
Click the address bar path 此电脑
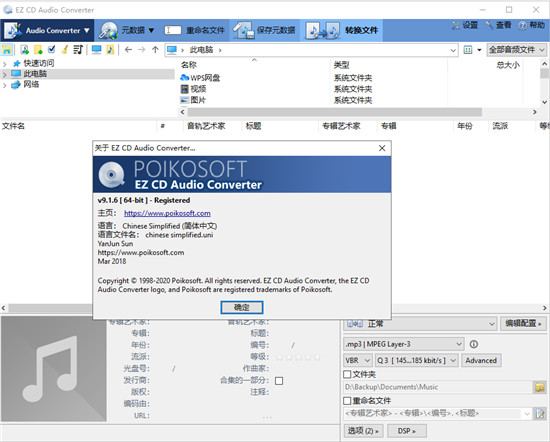pyautogui.click(x=201, y=50)
